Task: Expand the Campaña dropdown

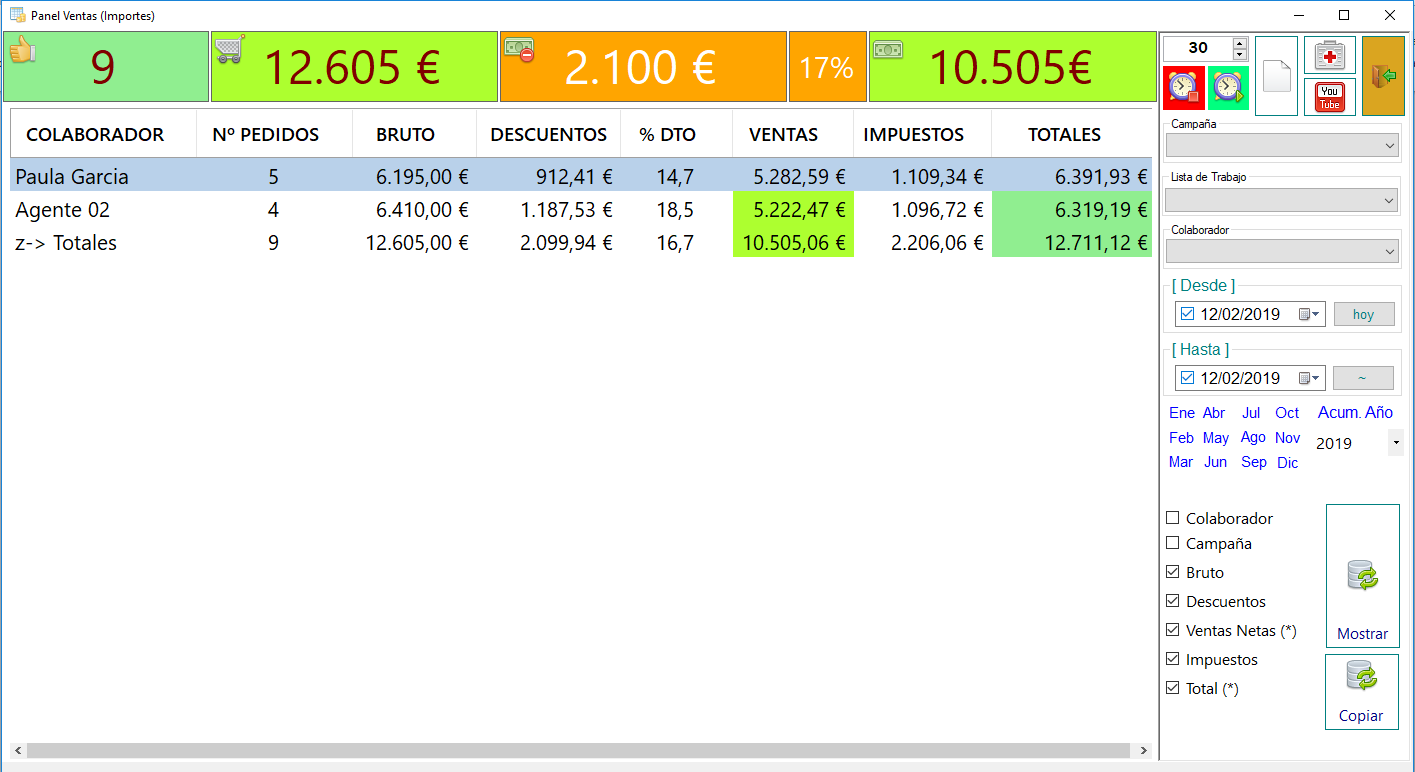Action: (1281, 146)
